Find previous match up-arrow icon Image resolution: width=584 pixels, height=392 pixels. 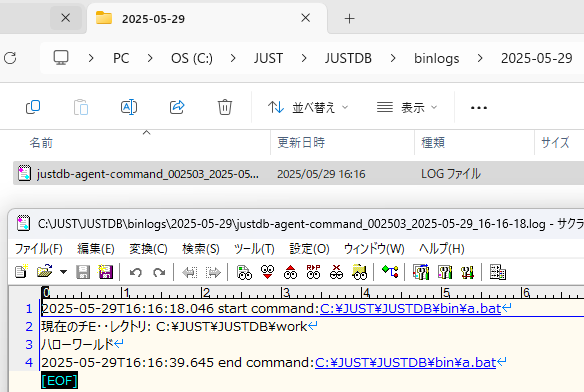pyautogui.click(x=291, y=272)
